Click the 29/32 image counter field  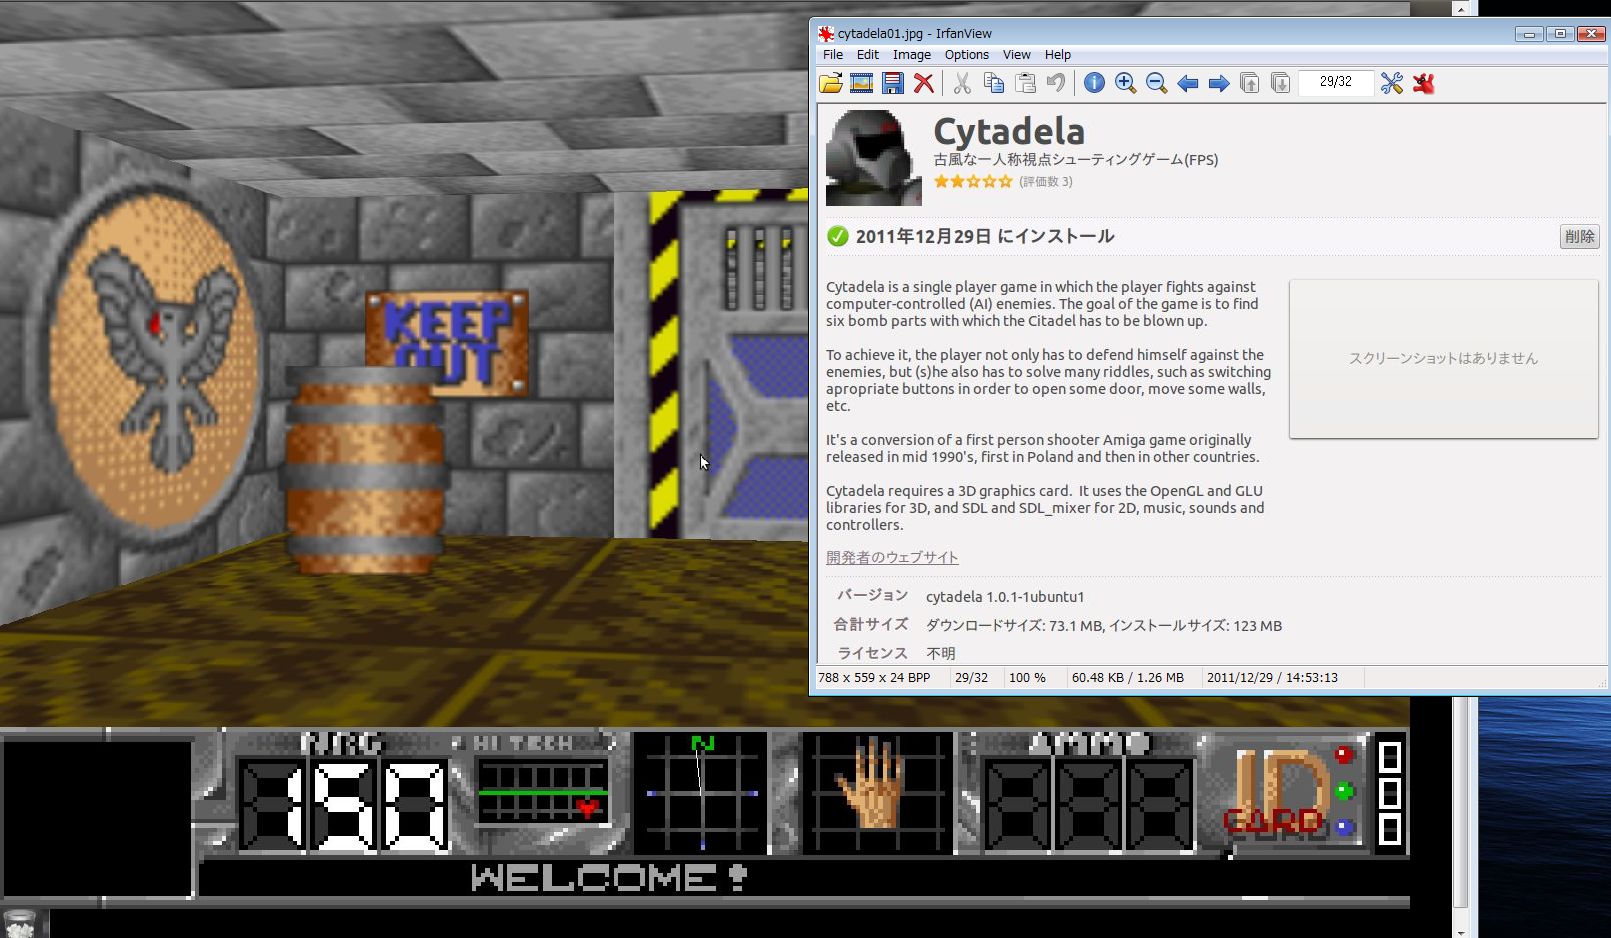pos(1335,82)
